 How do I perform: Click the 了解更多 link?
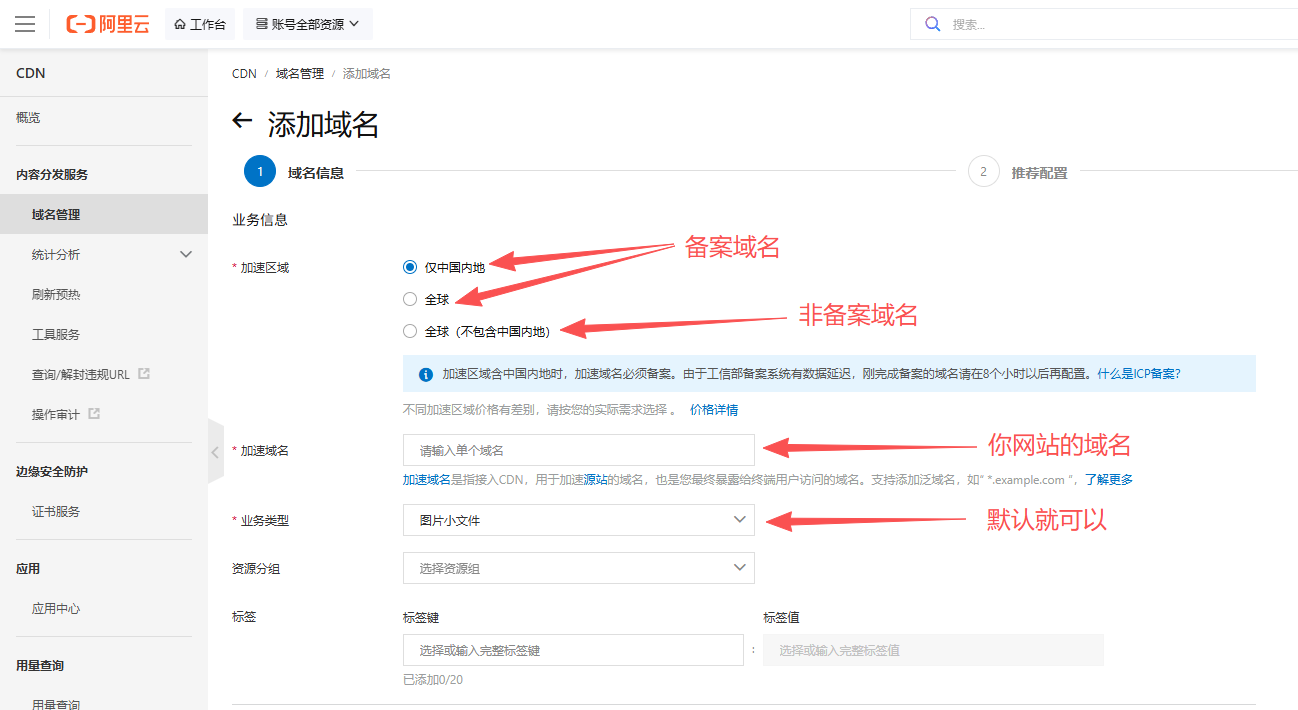(x=1109, y=479)
